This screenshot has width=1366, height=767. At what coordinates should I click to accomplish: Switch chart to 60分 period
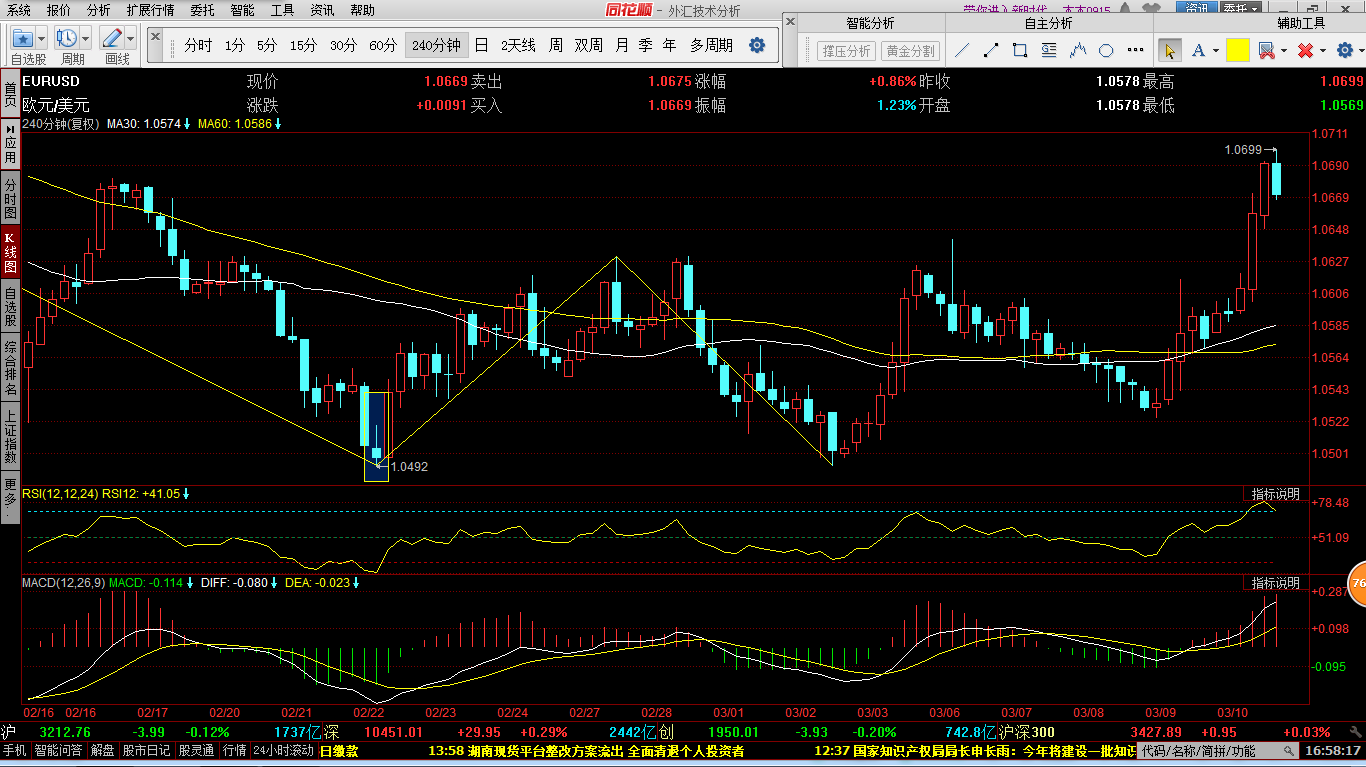[383, 45]
